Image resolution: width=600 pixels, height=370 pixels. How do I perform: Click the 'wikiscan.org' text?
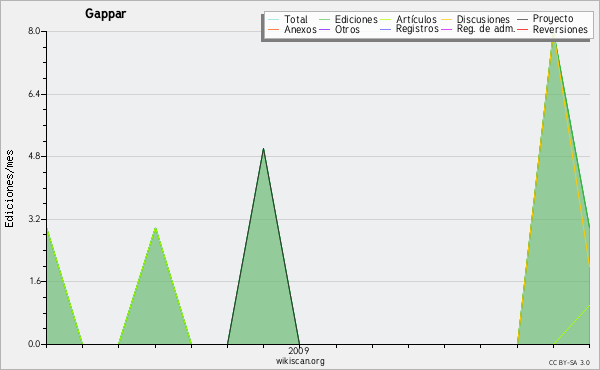pyautogui.click(x=300, y=361)
